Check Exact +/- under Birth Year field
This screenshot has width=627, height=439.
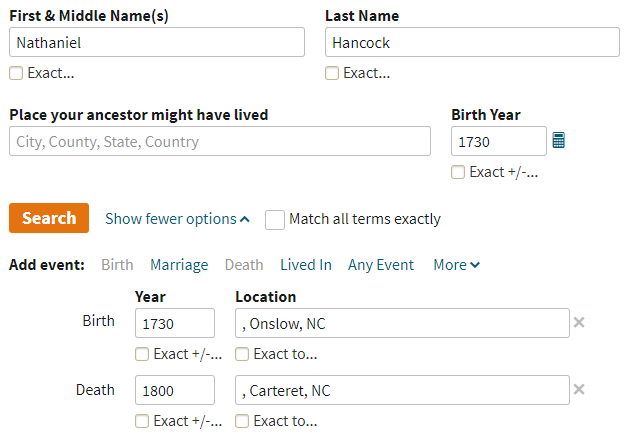[458, 172]
